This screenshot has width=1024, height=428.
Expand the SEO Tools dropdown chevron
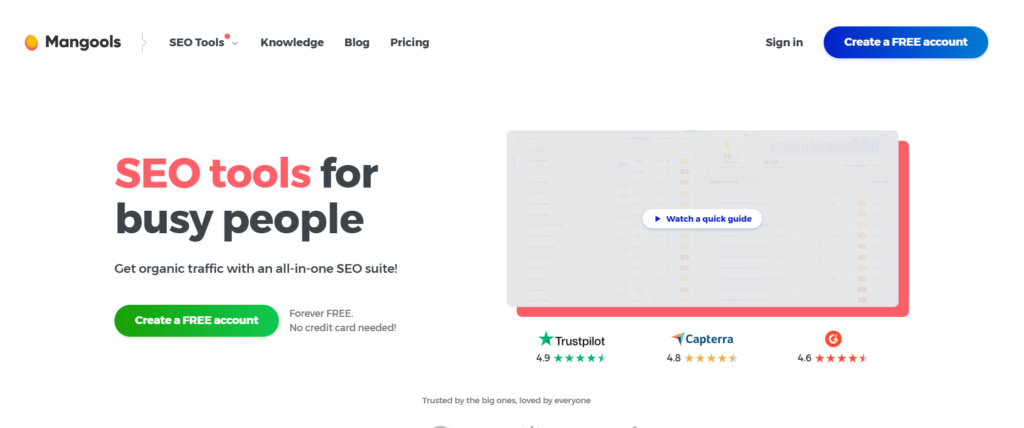click(235, 44)
